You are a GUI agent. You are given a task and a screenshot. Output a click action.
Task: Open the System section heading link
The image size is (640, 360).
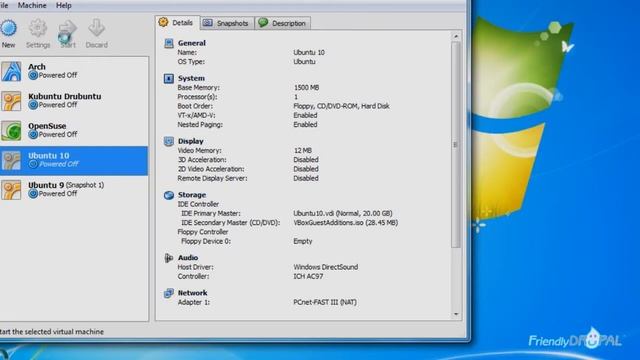[191, 78]
